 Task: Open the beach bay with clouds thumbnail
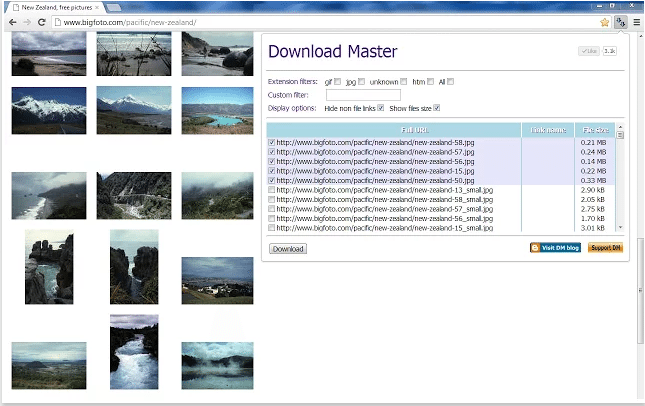(49, 54)
